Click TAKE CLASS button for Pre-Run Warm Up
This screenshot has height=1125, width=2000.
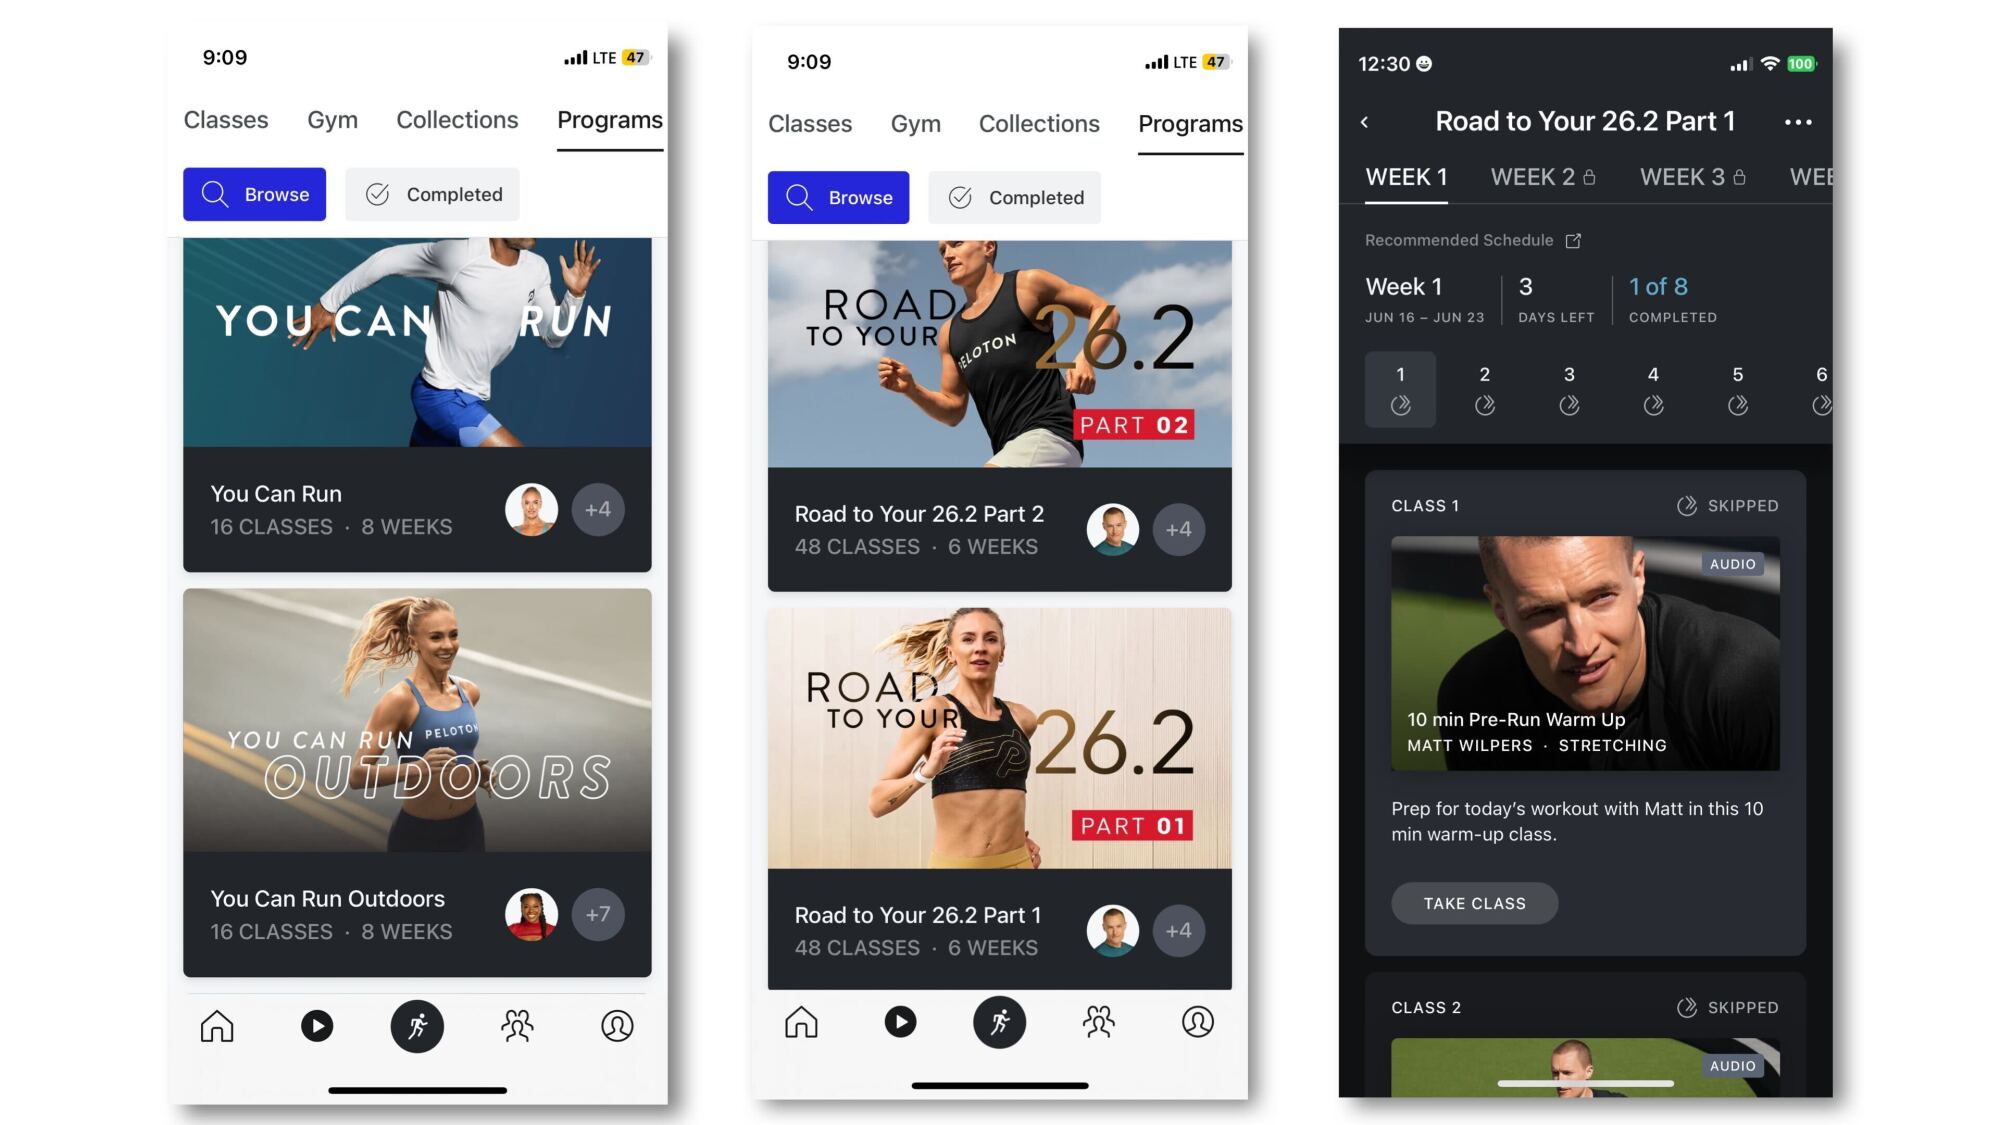pyautogui.click(x=1474, y=902)
